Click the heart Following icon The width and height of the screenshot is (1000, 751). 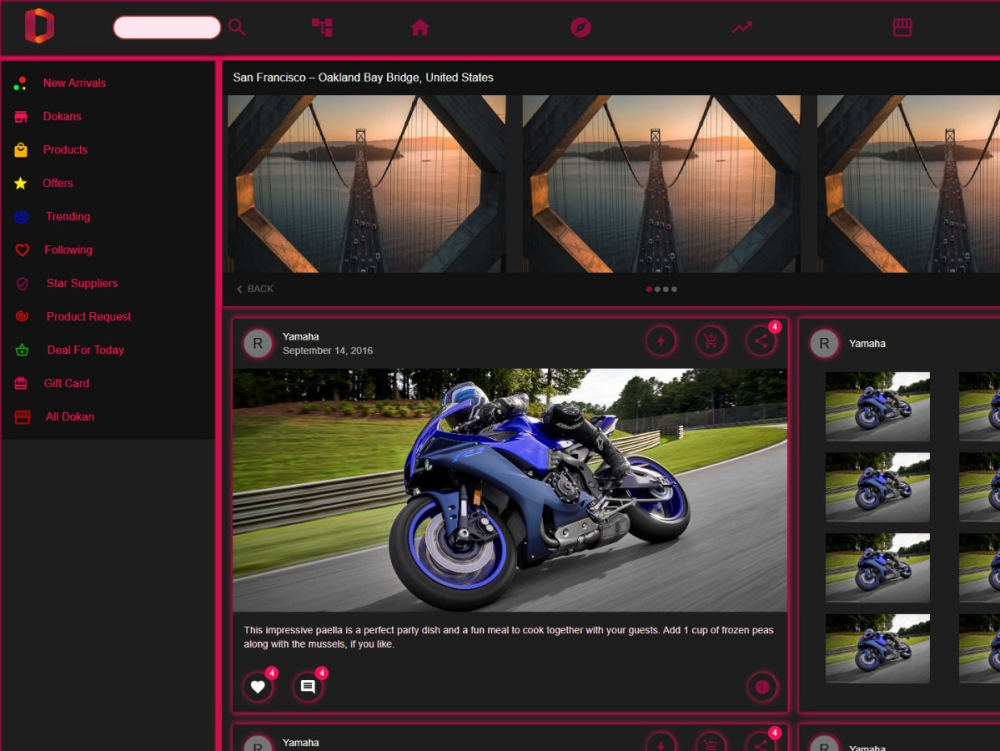[22, 250]
